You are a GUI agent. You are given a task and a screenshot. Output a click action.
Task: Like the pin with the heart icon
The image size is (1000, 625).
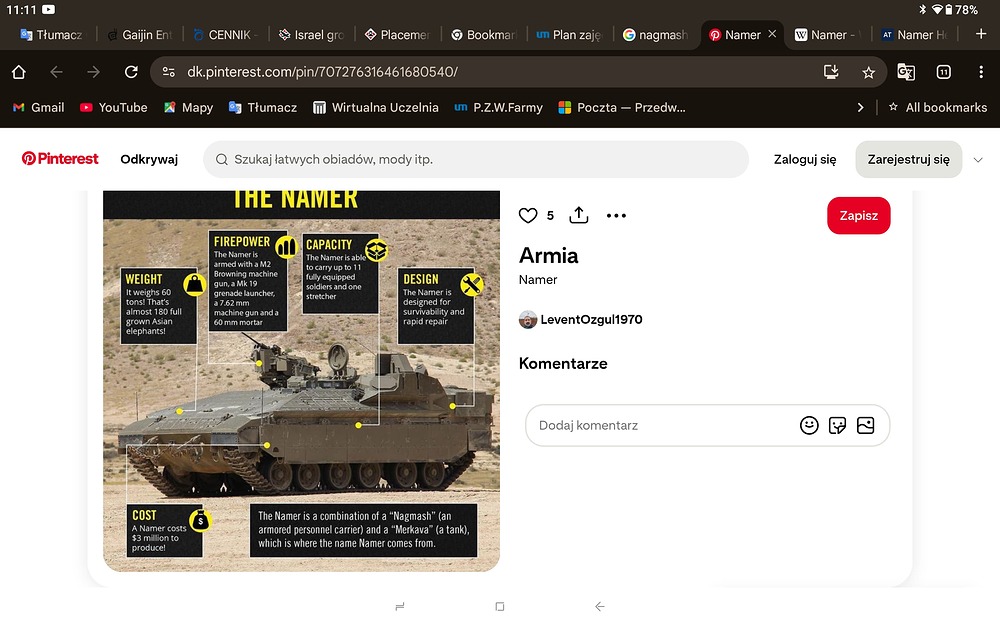[x=527, y=216]
